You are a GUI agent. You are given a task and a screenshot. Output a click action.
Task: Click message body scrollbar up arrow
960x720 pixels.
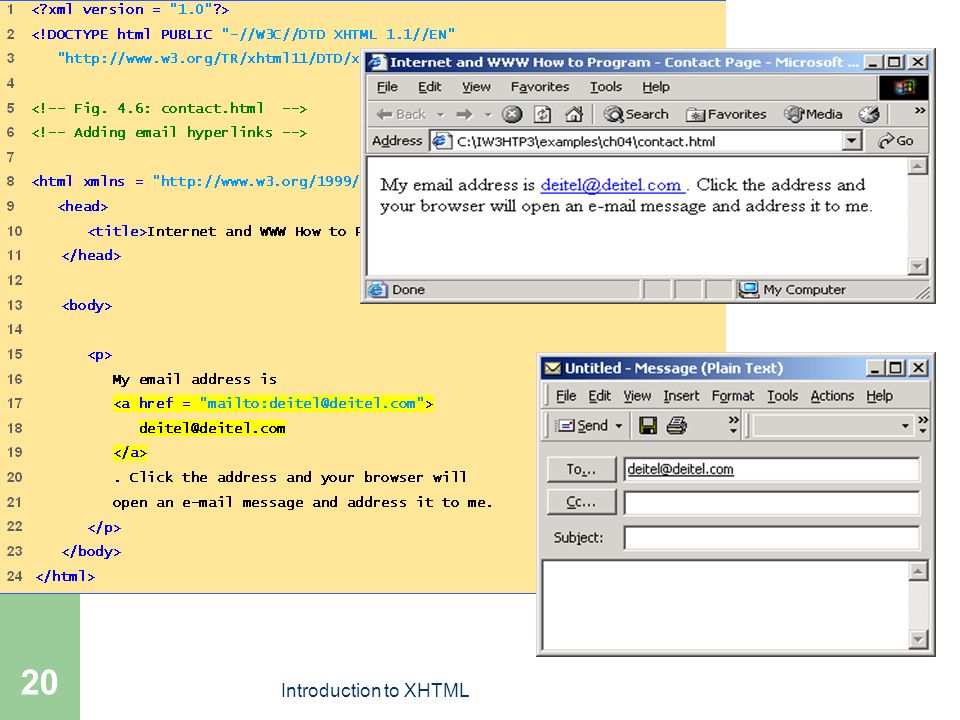pyautogui.click(x=918, y=571)
